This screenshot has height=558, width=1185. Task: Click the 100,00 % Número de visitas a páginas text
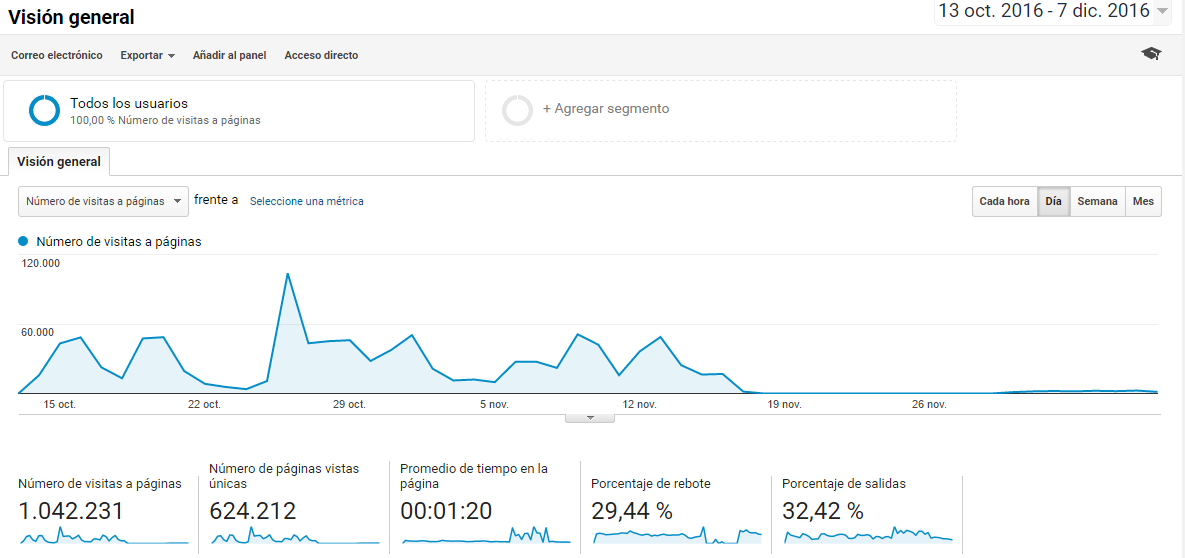pos(166,120)
